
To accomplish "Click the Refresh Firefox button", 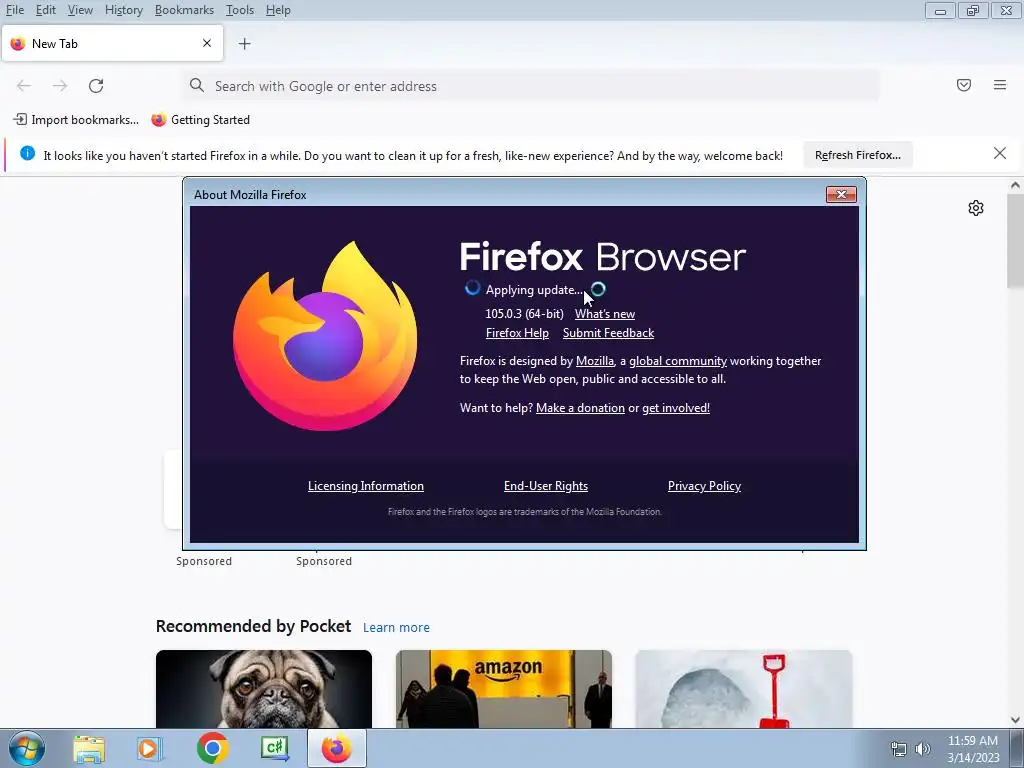I will 857,155.
